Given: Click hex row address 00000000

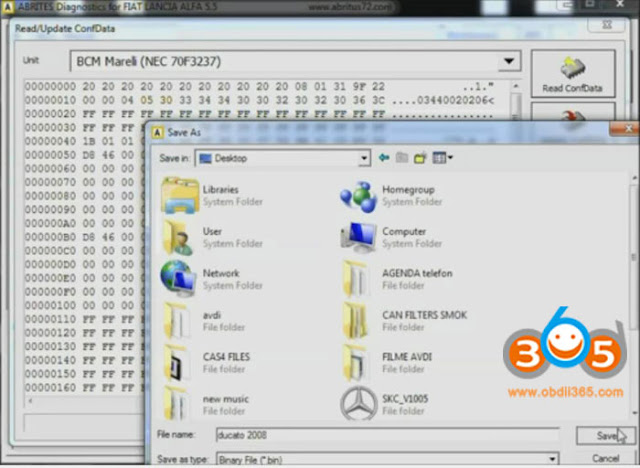Looking at the screenshot, I should point(50,87).
